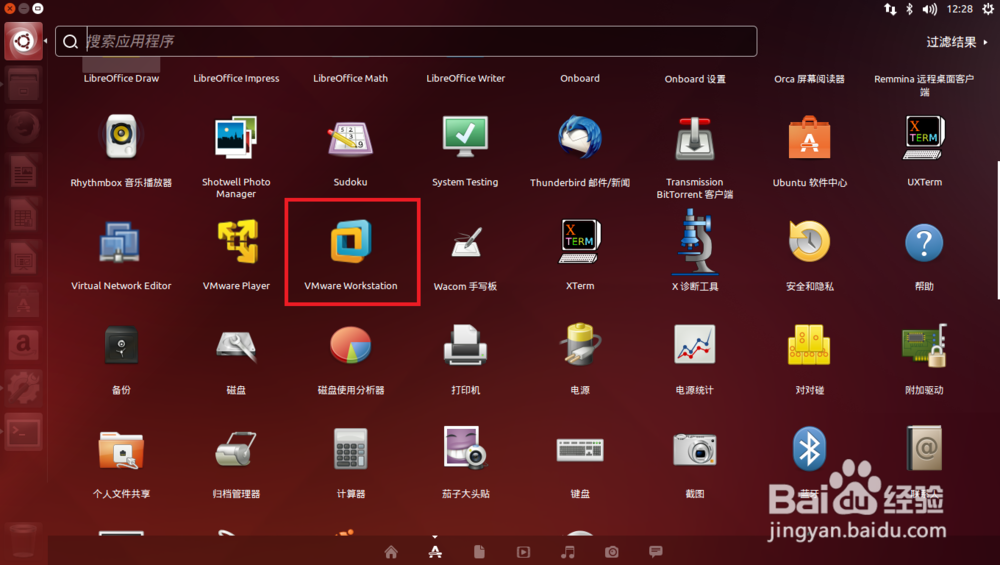
Task: Launch VMware Workstation
Action: 350,241
